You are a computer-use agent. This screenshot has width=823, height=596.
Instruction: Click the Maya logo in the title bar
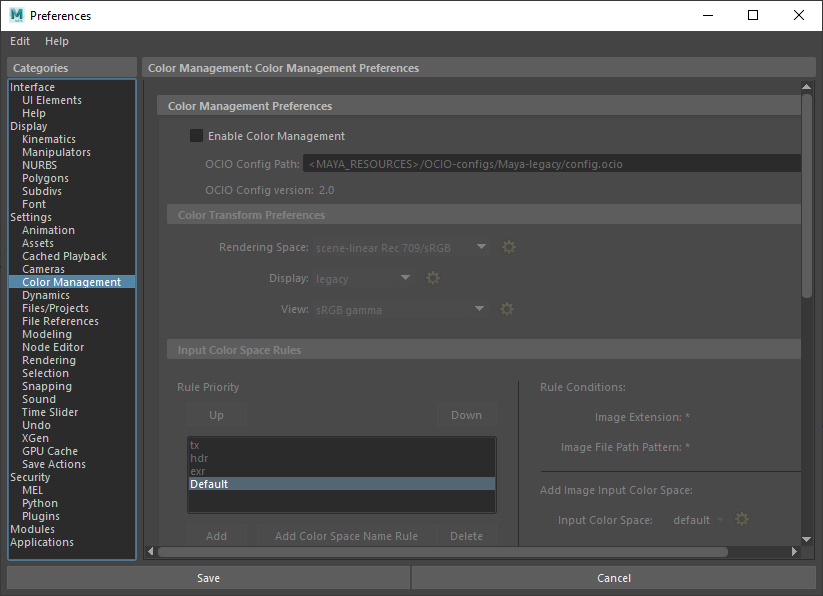click(x=17, y=15)
